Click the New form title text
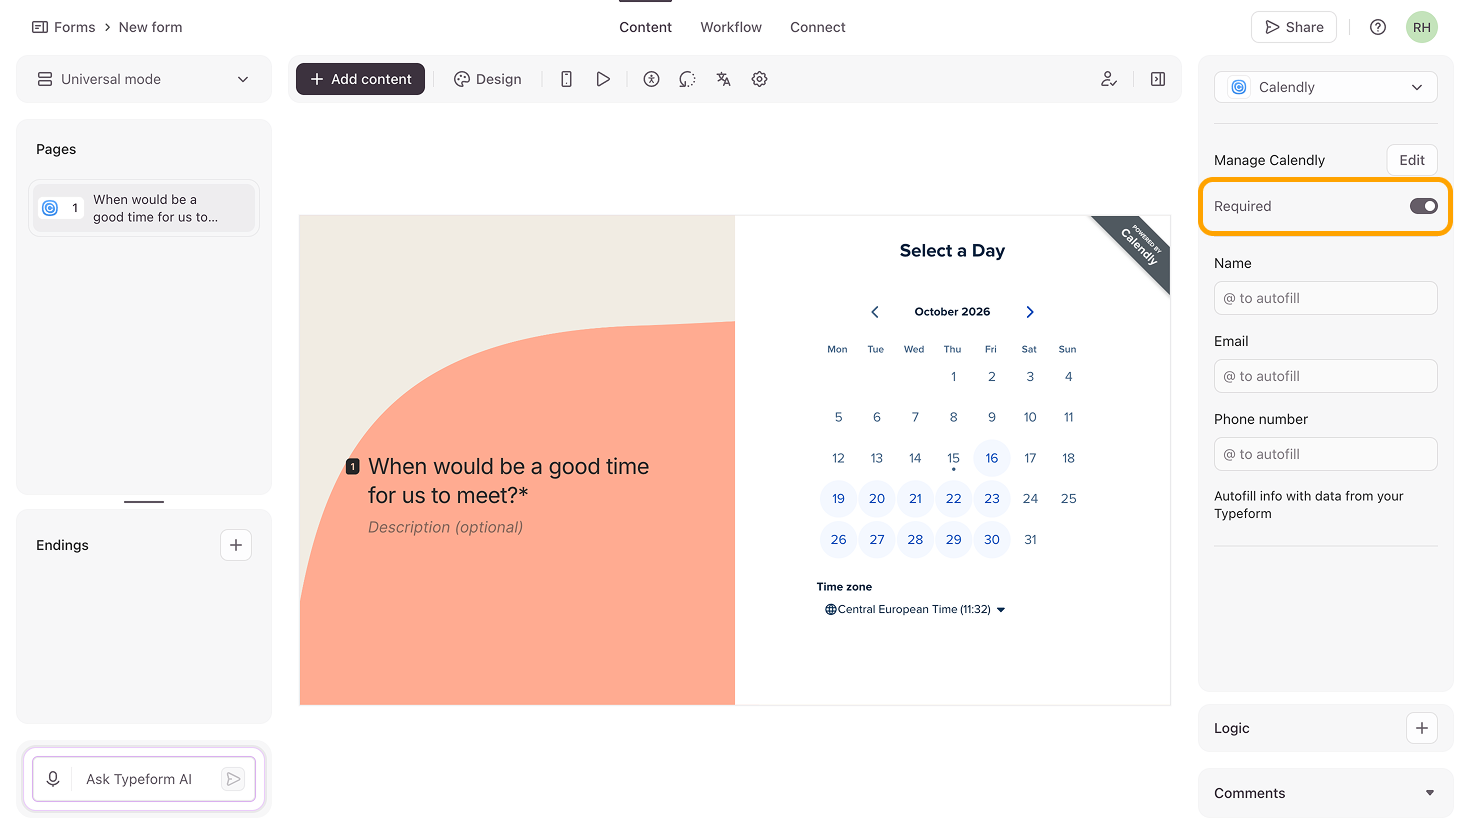 (x=150, y=27)
